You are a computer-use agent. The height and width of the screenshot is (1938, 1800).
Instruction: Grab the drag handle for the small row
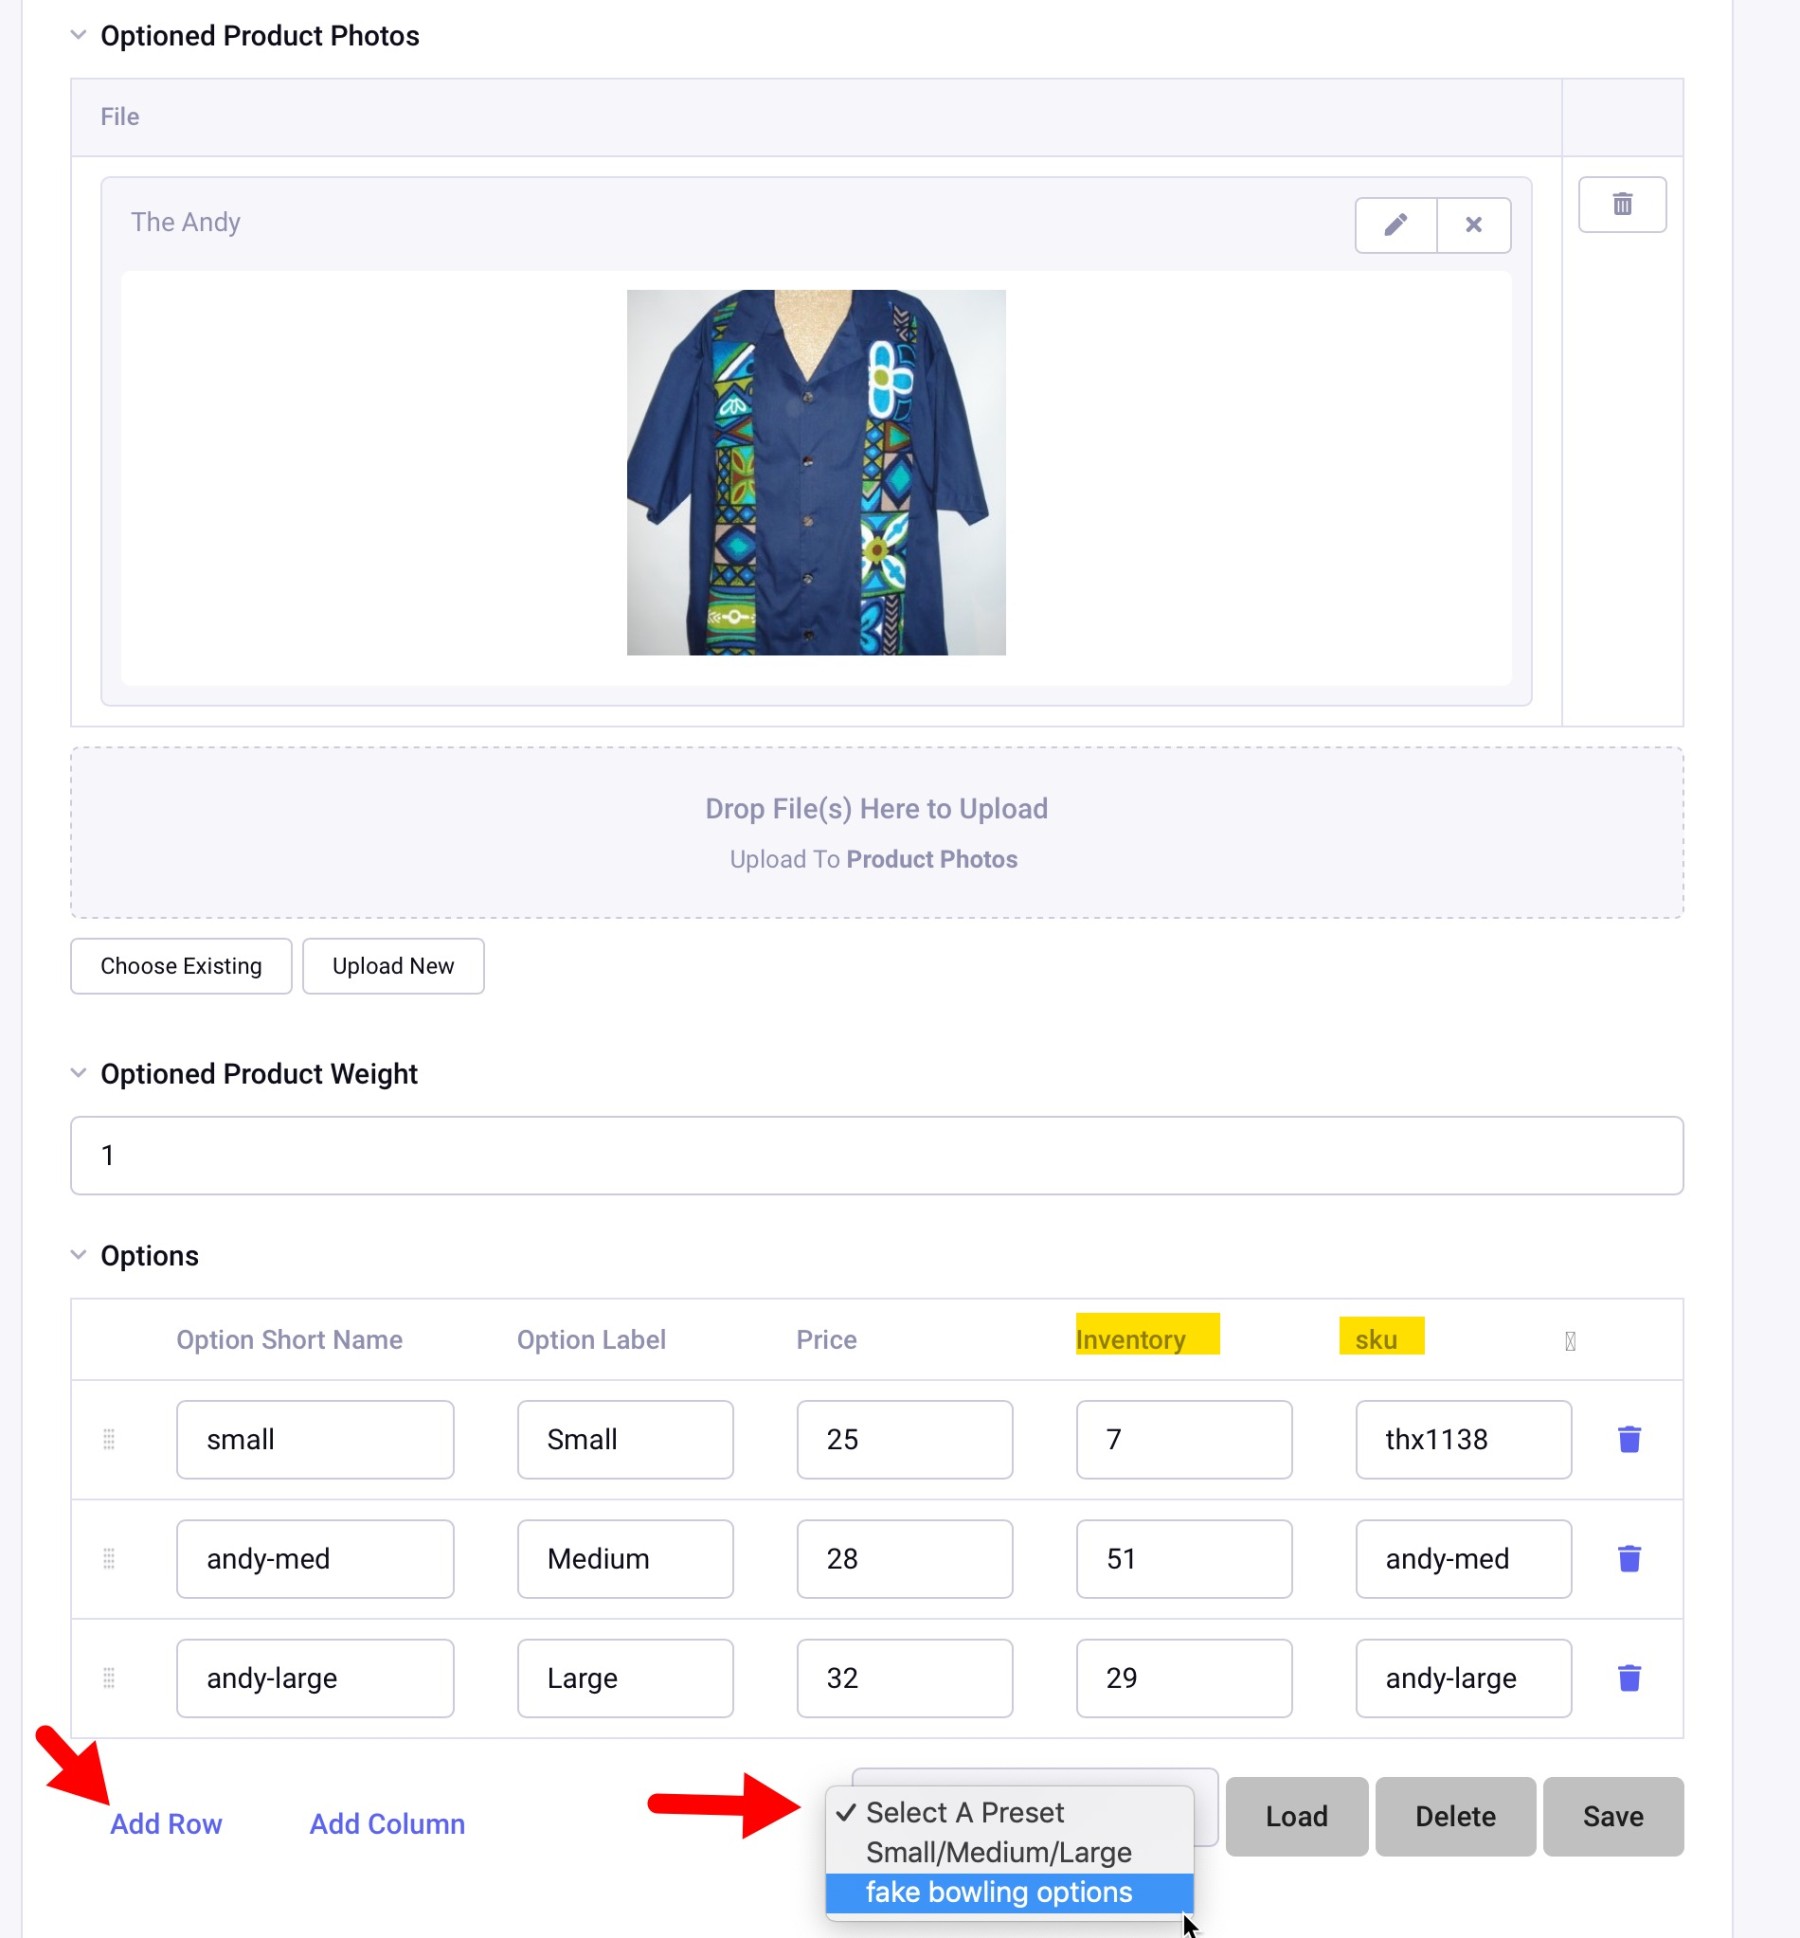click(x=109, y=1439)
